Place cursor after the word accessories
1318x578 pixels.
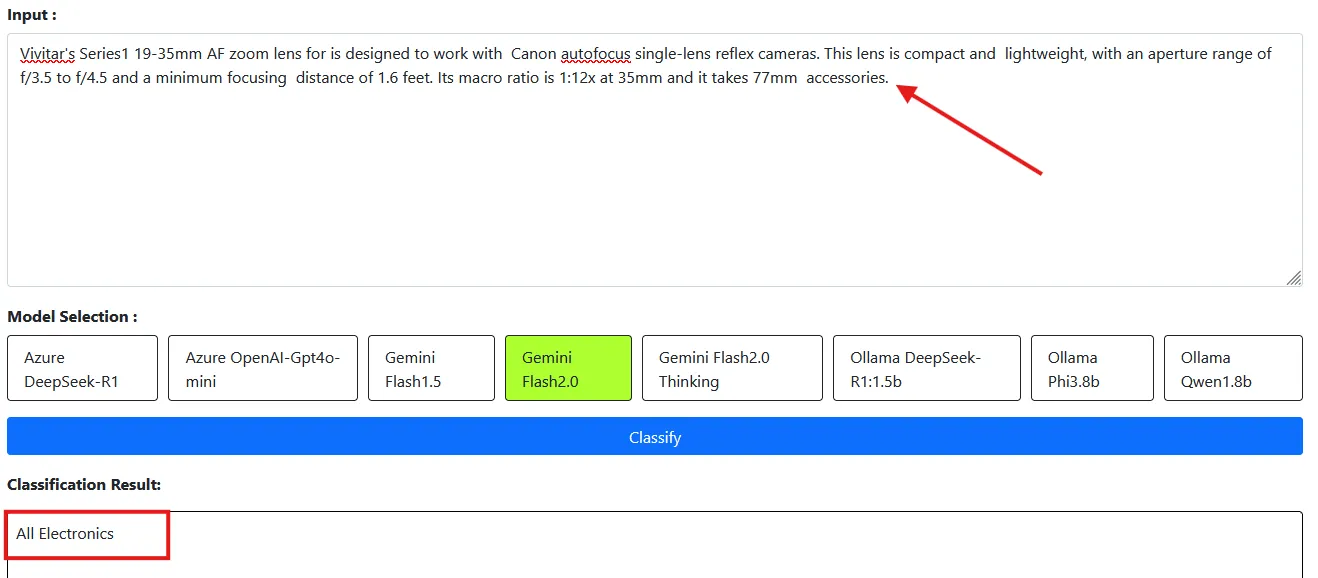(x=889, y=78)
